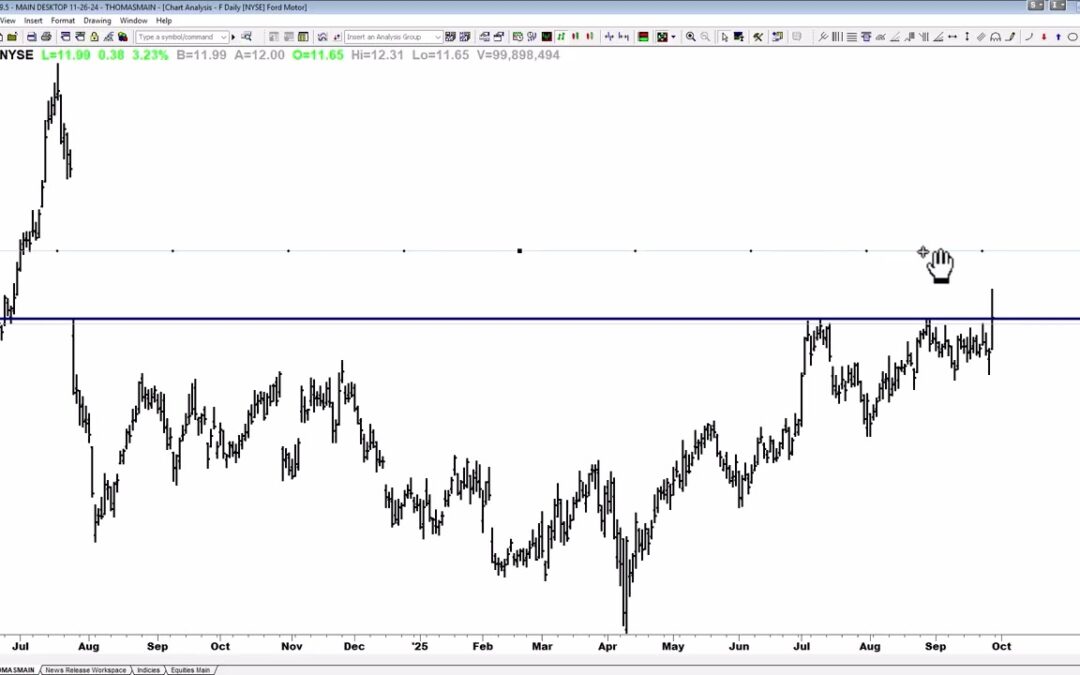Screen dimensions: 1080x675
Task: Select the pointer arrow tool
Action: tap(725, 36)
